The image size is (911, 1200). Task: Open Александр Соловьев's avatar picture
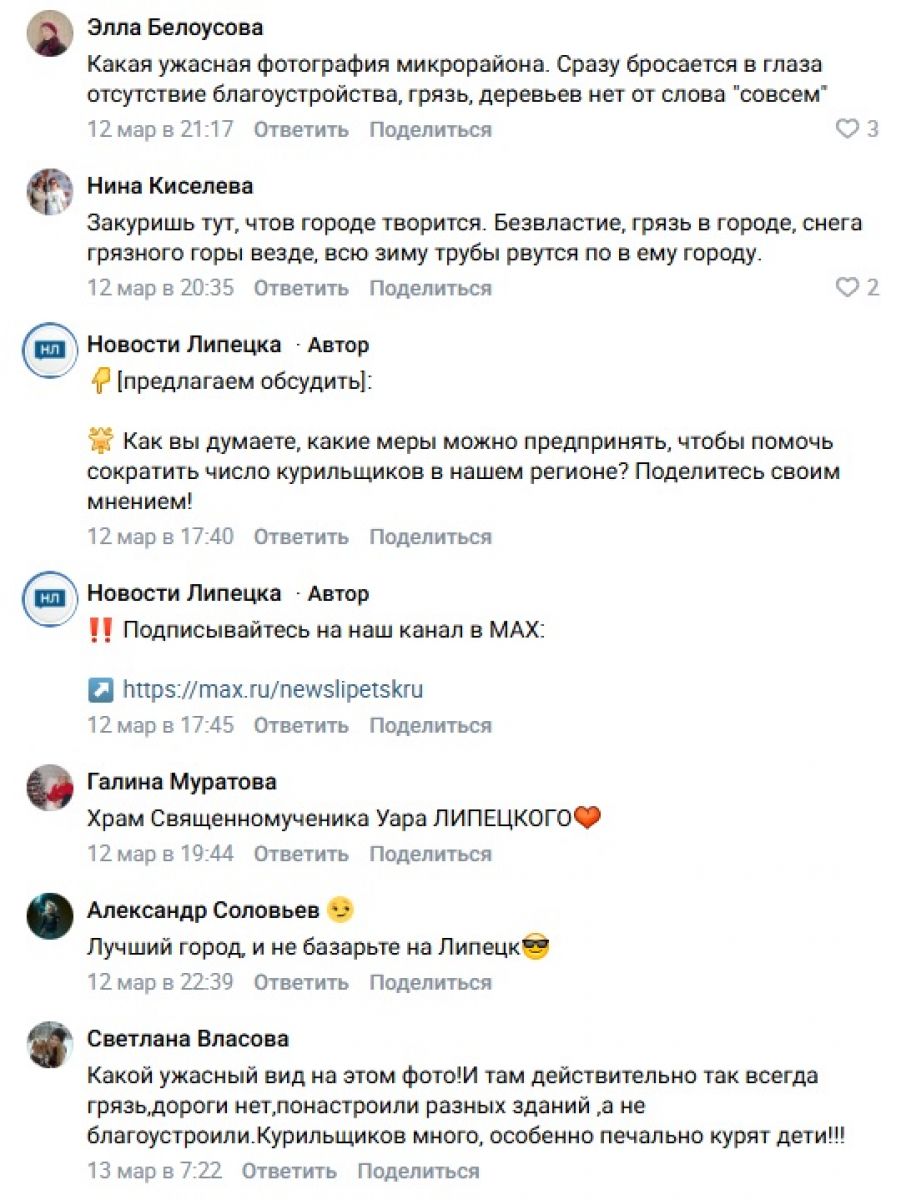click(50, 916)
